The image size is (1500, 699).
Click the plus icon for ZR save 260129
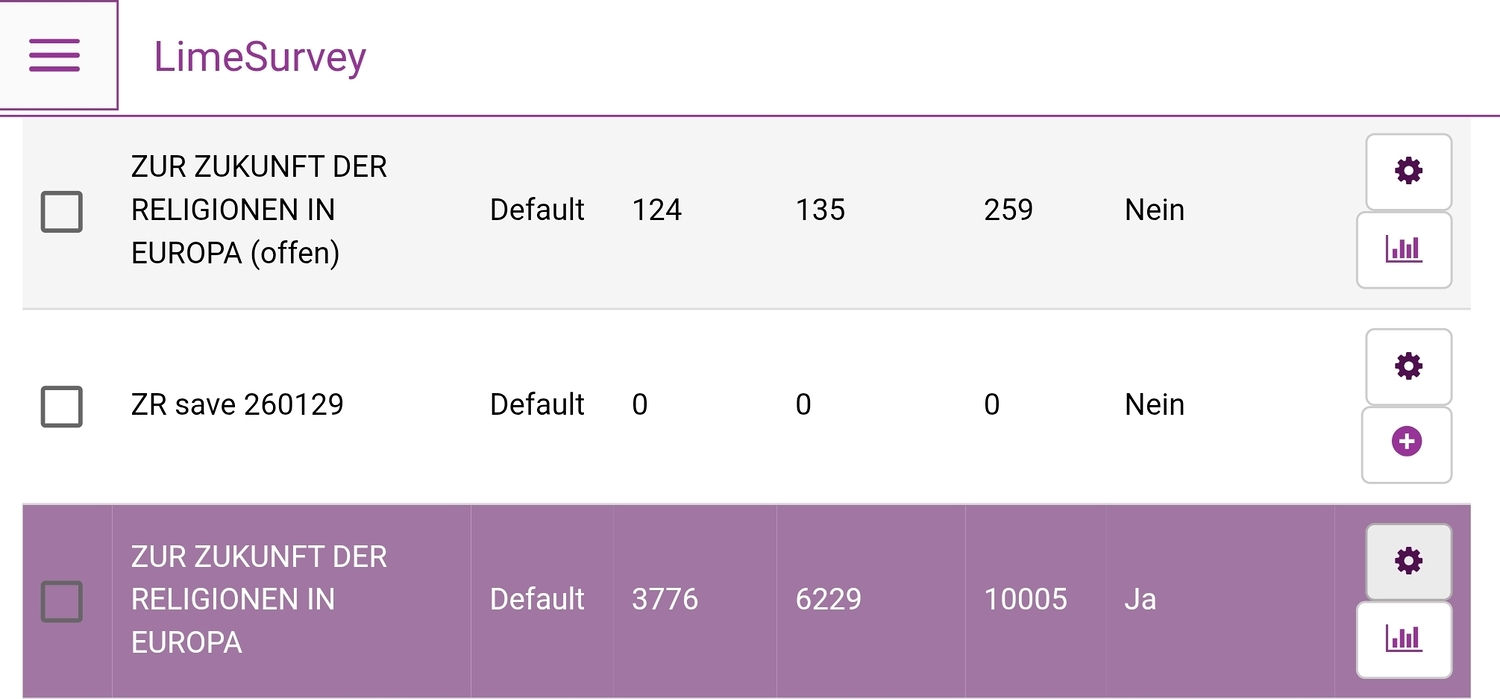[x=1406, y=442]
